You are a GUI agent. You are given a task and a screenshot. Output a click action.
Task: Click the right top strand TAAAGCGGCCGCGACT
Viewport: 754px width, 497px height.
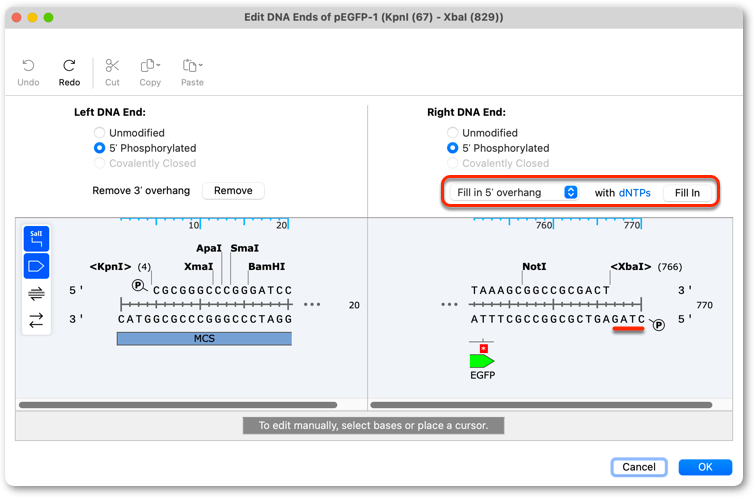click(x=540, y=291)
